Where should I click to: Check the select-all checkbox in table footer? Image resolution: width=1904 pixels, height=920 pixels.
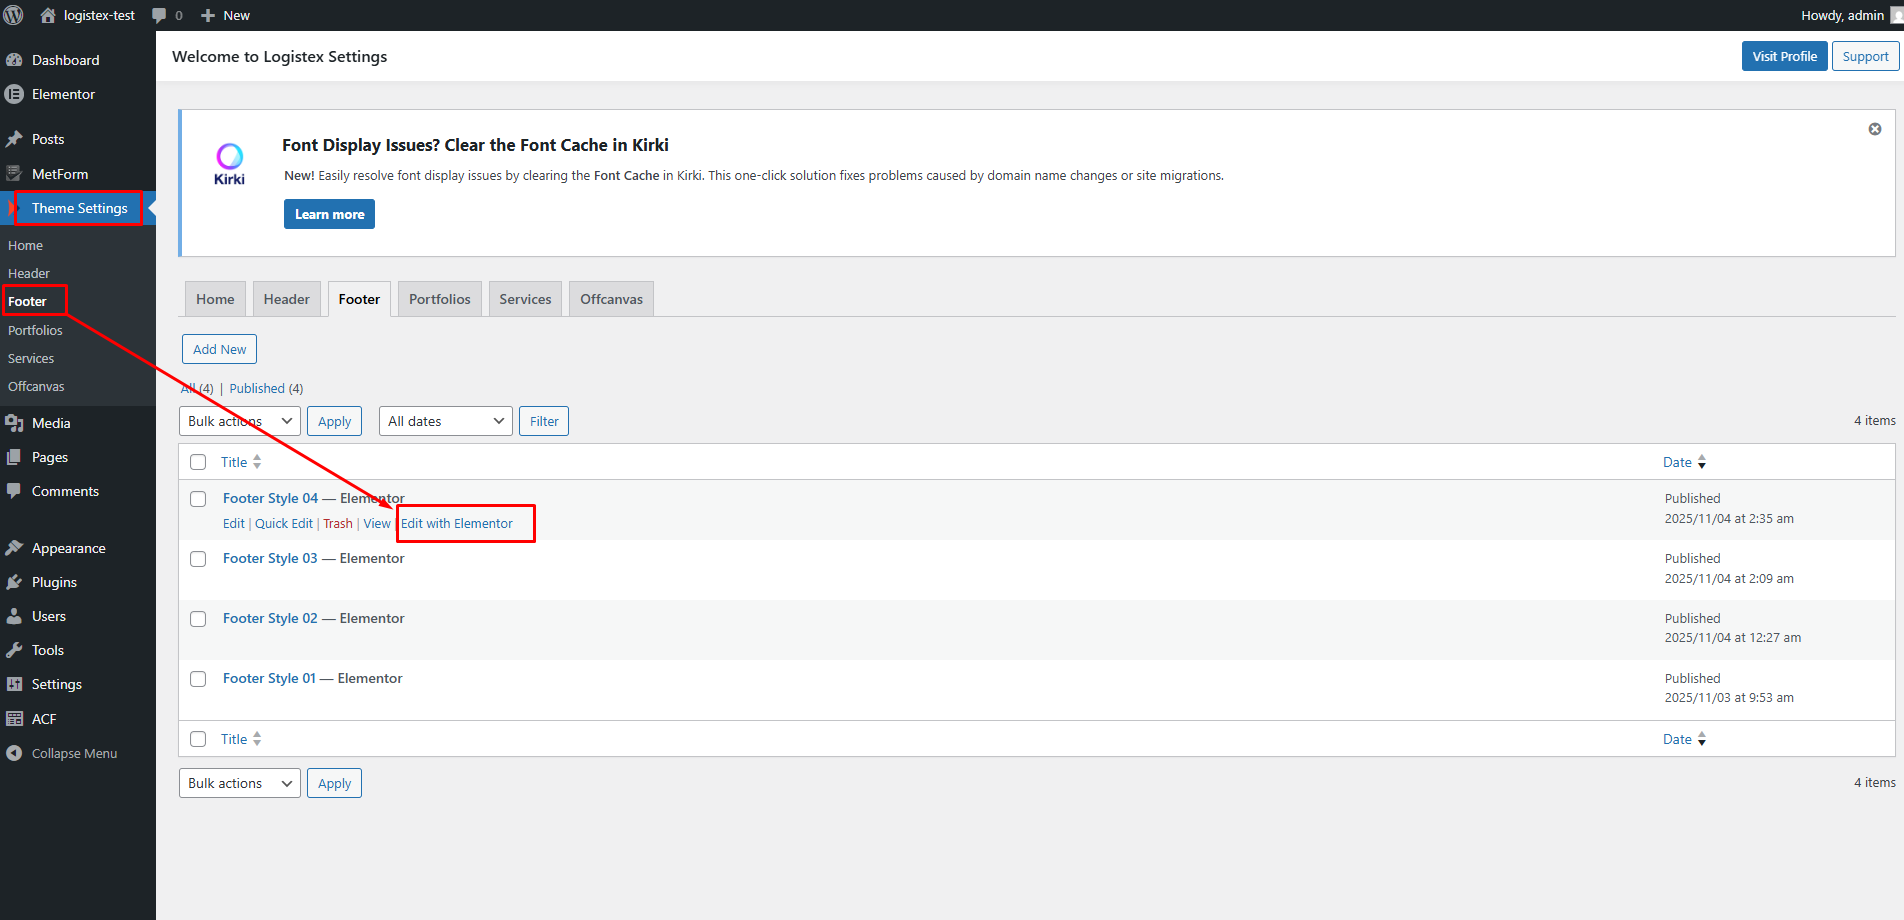tap(198, 739)
